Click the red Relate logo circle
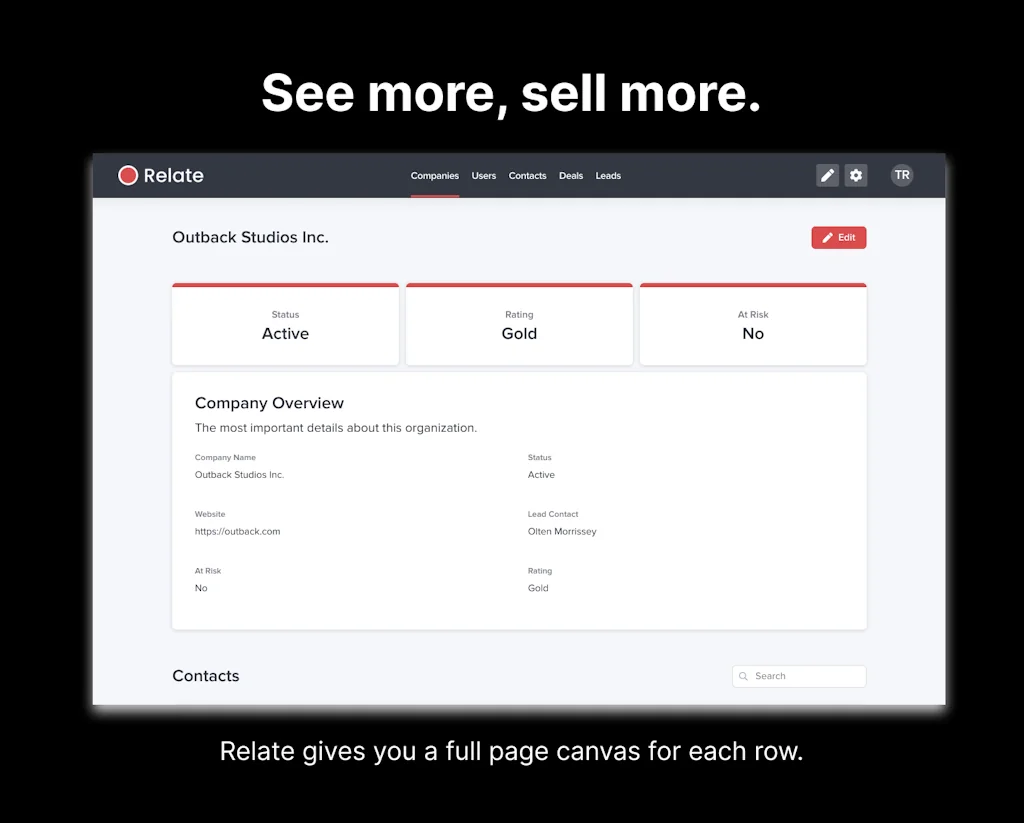 (x=128, y=176)
